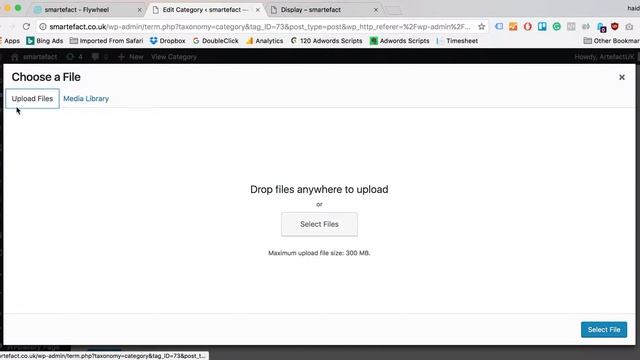640x360 pixels.
Task: Click the address bar URL
Action: 260,27
